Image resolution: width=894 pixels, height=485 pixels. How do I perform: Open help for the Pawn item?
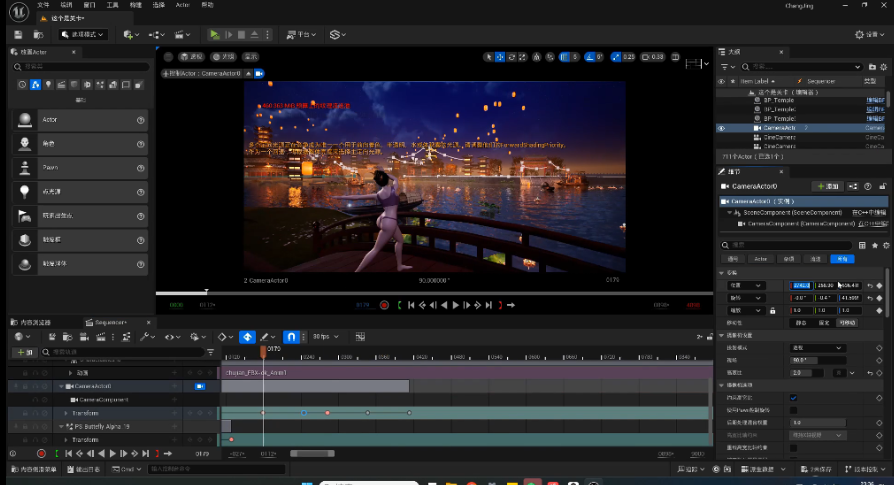tap(140, 168)
